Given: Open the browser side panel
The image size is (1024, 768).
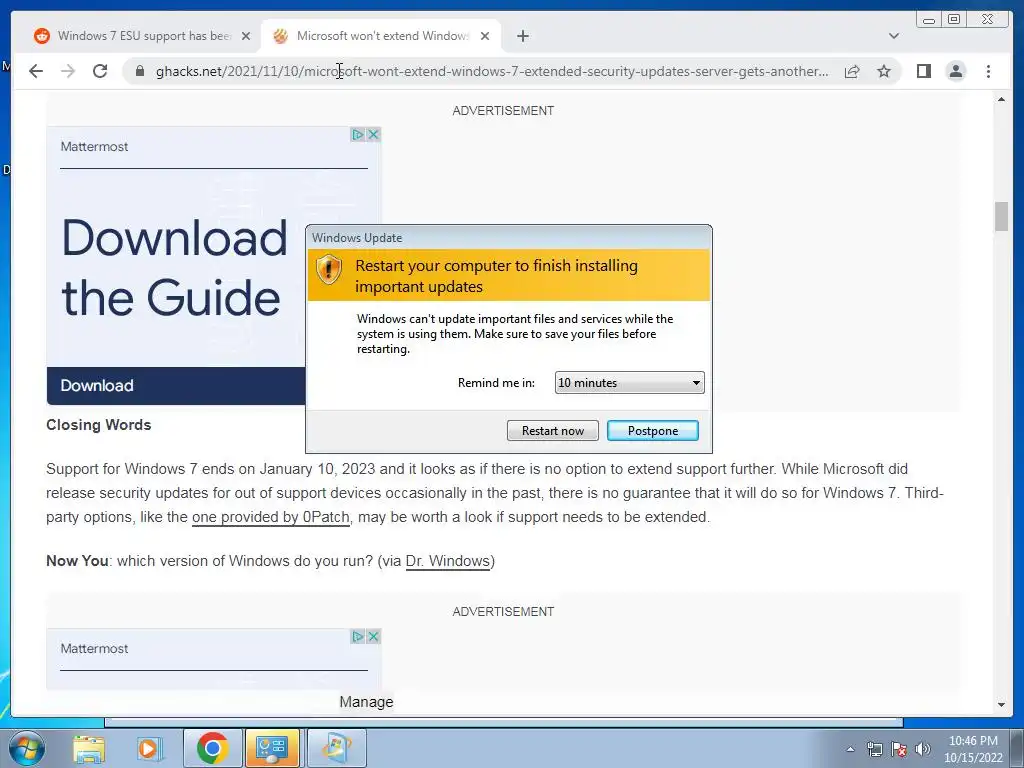Looking at the screenshot, I should (923, 71).
